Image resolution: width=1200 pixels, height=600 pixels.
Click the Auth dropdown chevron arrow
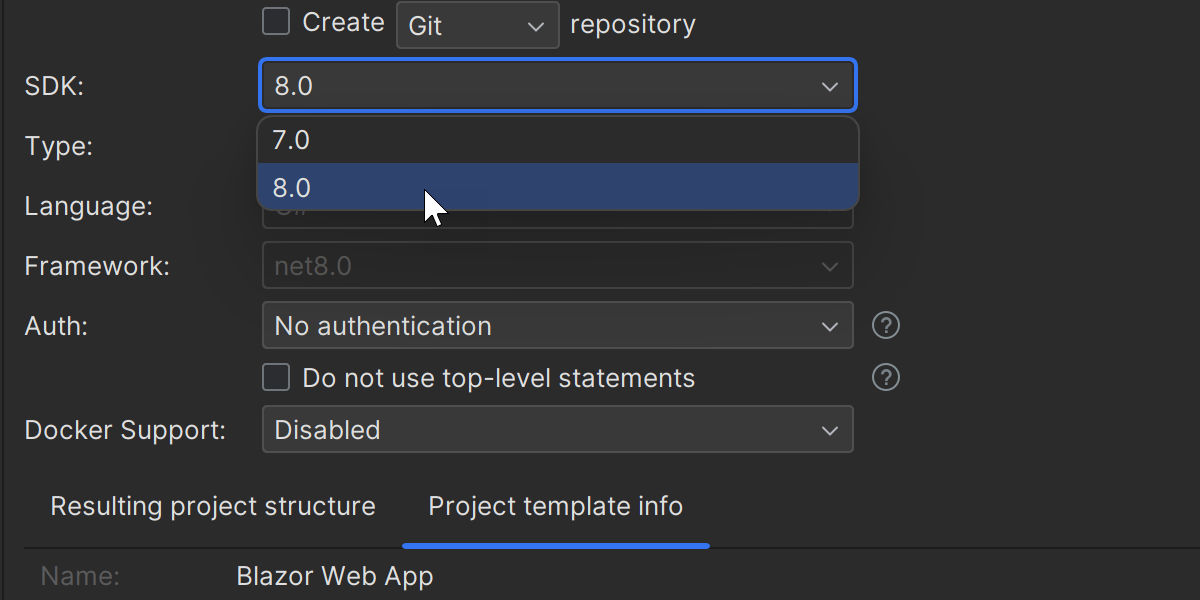coord(830,327)
